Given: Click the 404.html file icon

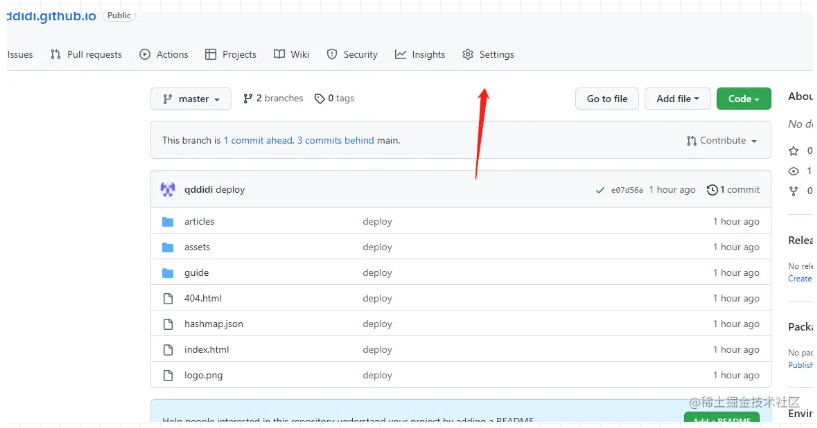Looking at the screenshot, I should [168, 298].
